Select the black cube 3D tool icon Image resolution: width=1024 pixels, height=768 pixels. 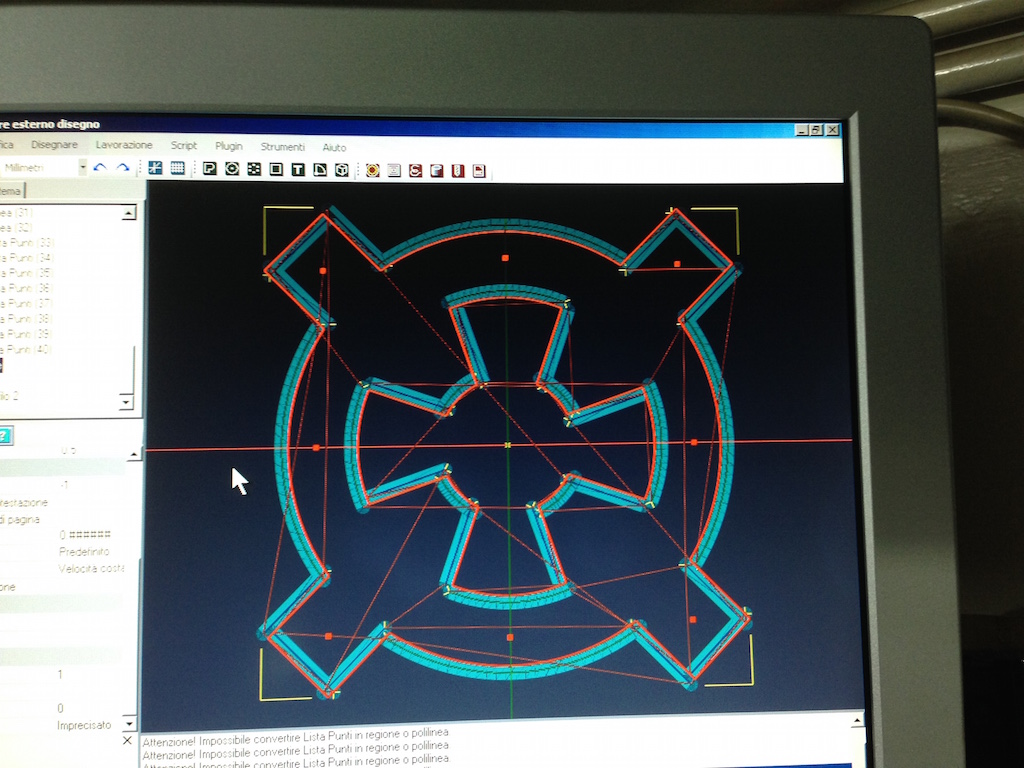[342, 170]
